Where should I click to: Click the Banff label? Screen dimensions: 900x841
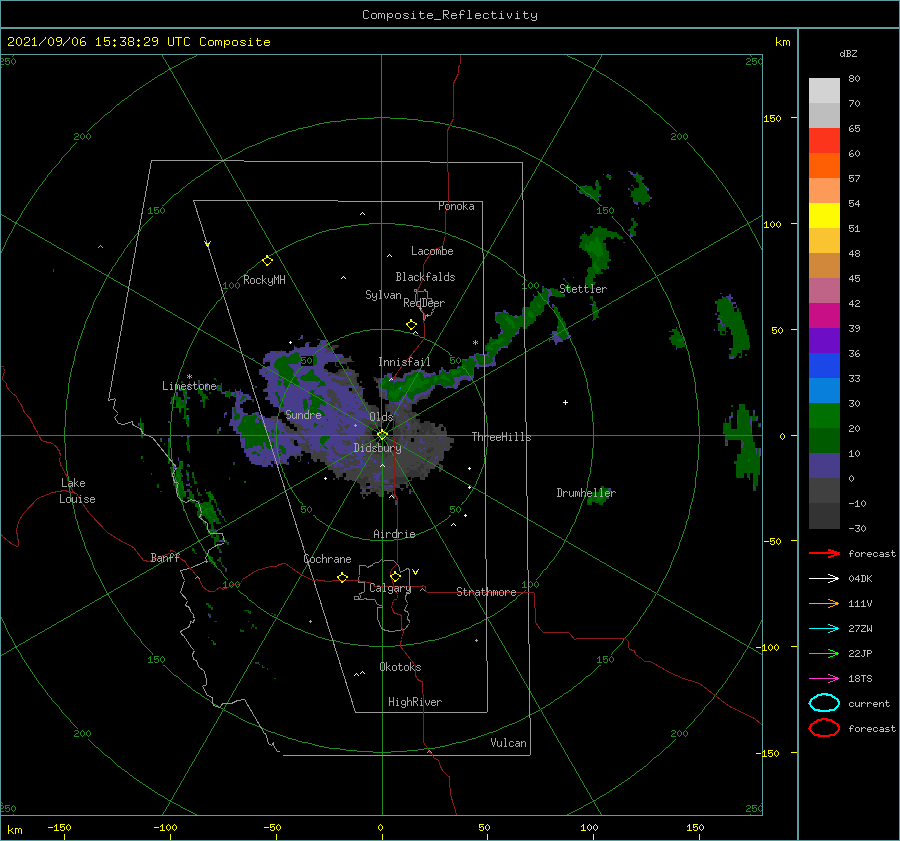pos(165,557)
